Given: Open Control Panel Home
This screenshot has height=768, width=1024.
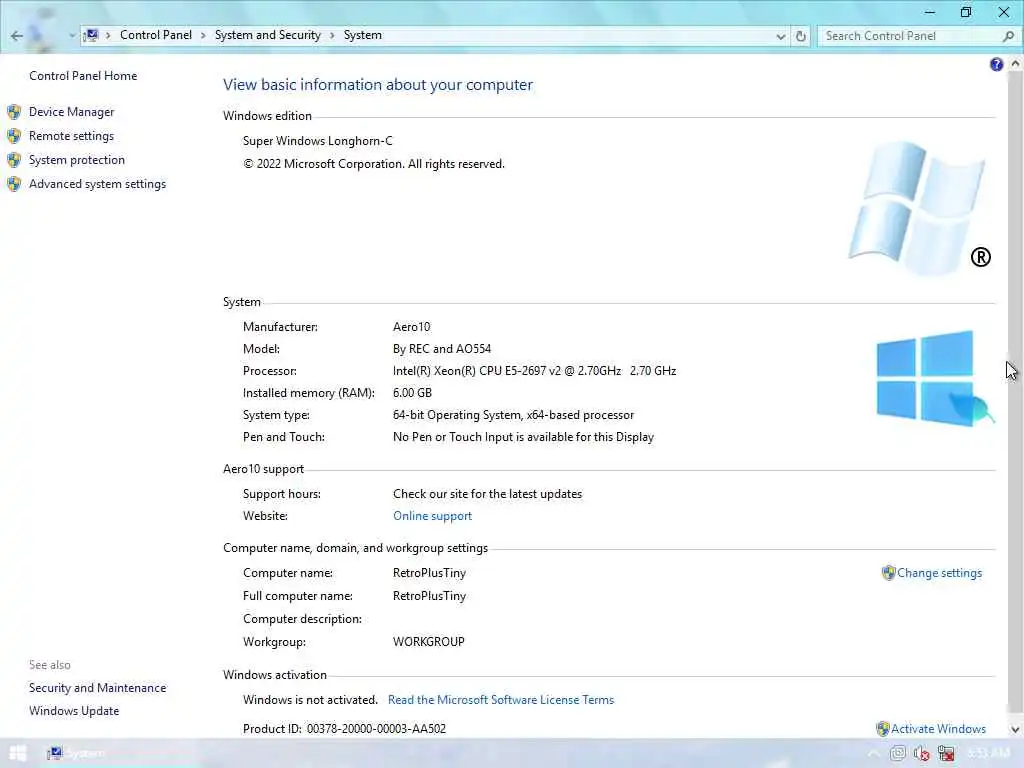Looking at the screenshot, I should pos(83,76).
